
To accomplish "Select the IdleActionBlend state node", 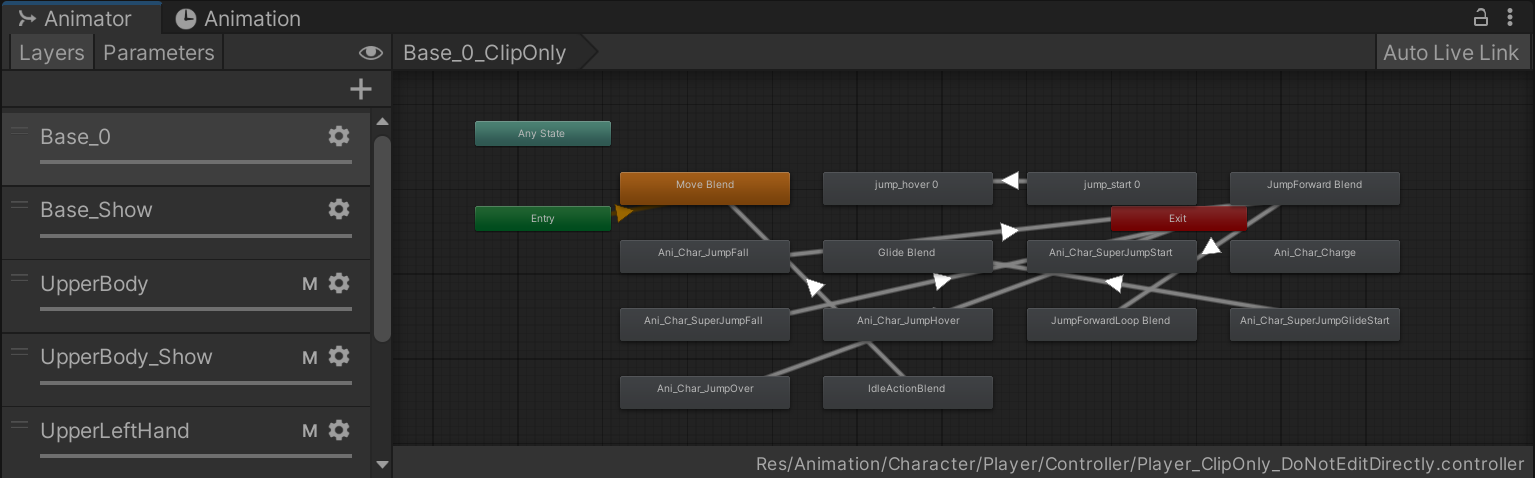I will (908, 392).
